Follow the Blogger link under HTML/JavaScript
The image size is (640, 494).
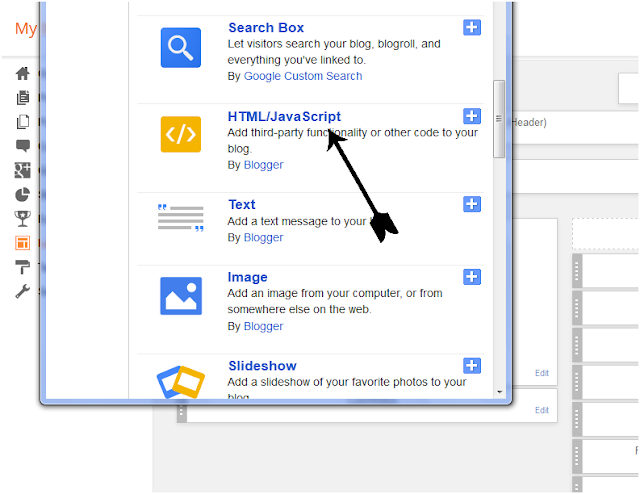[x=263, y=165]
